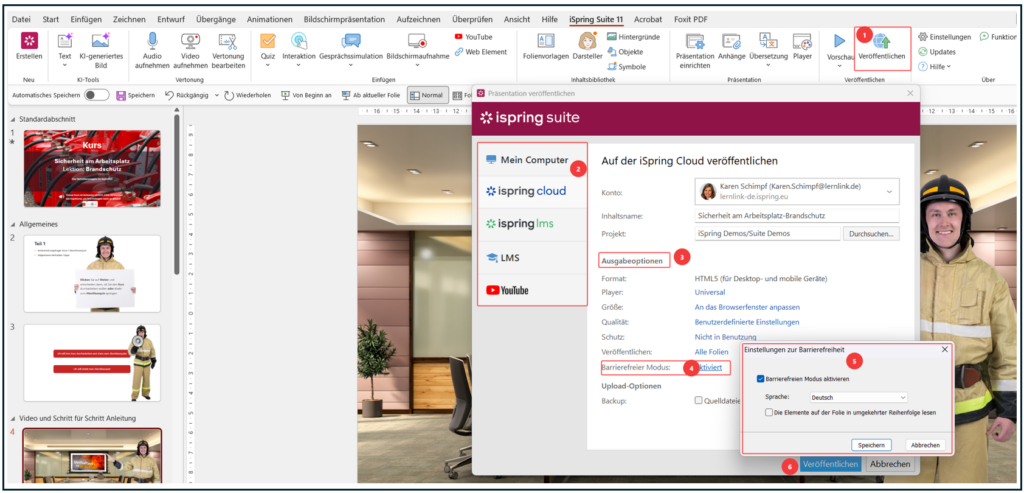1024x493 pixels.
Task: Collapse the Standardabschnitt section
Action: click(x=14, y=119)
